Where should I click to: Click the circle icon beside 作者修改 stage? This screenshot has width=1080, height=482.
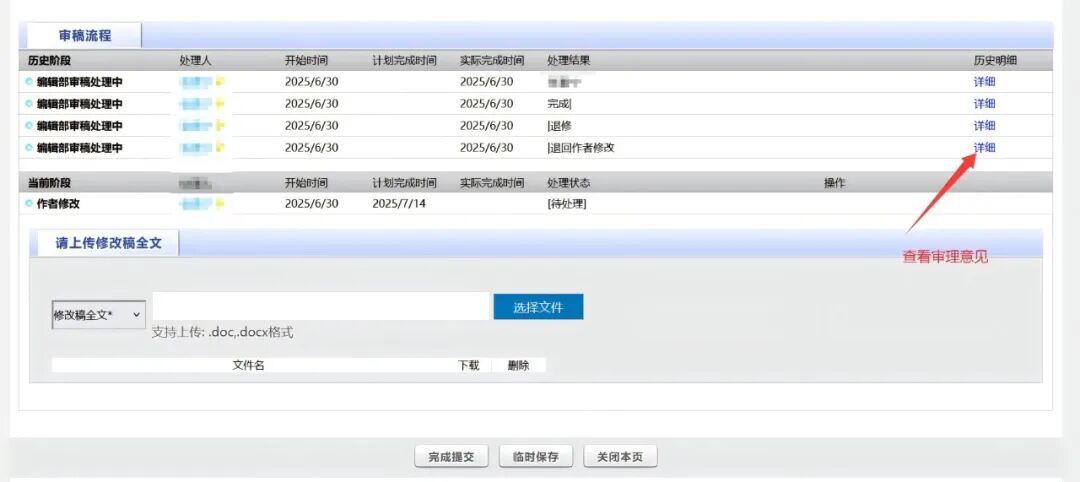click(x=29, y=204)
